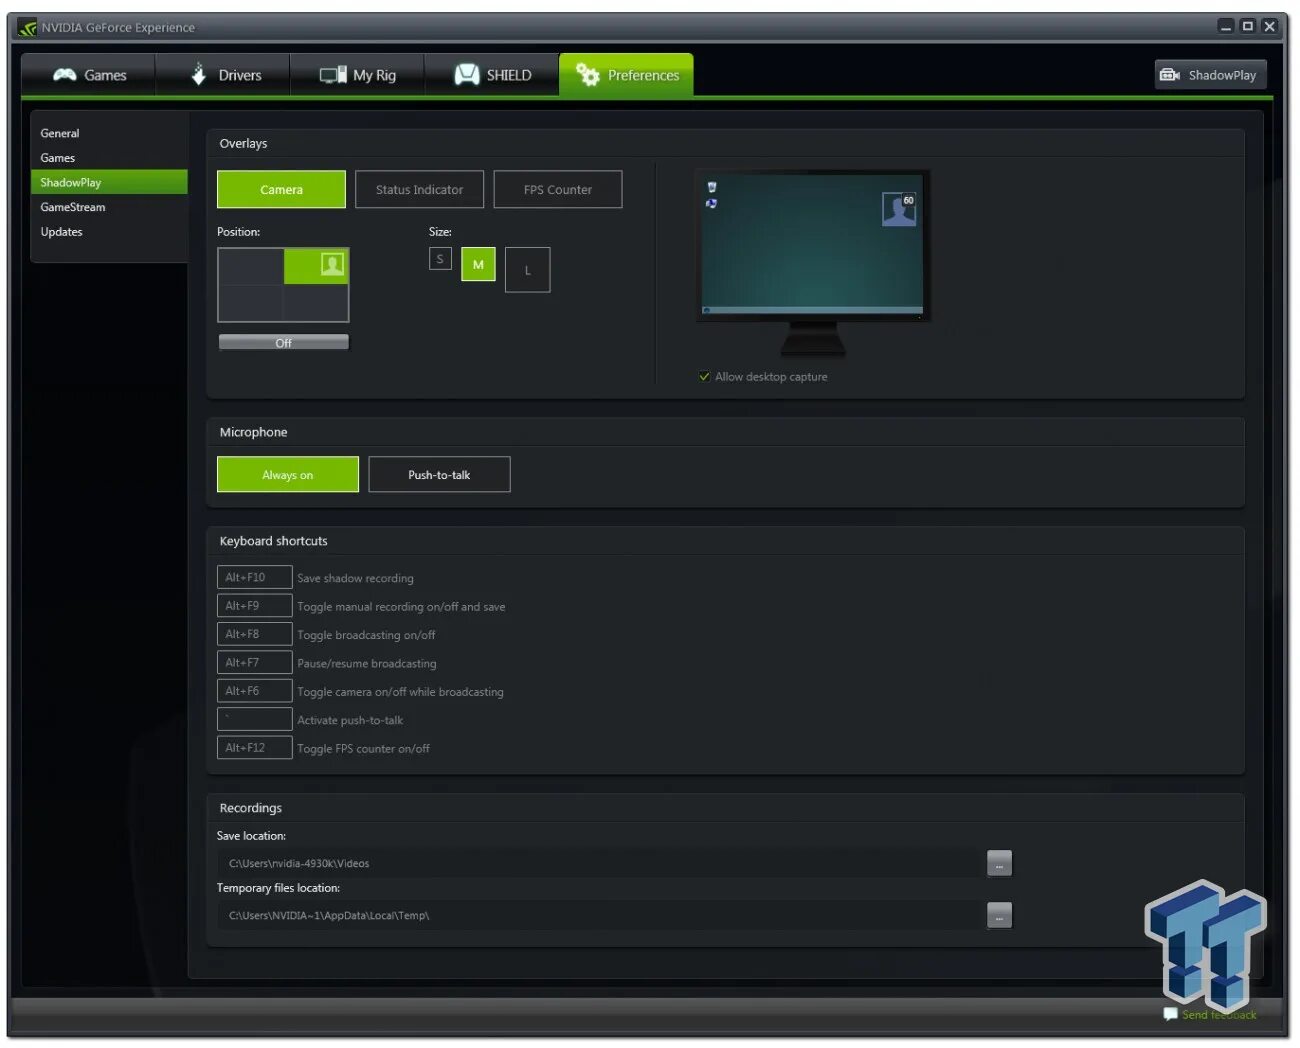Turn the overlay position Off
Screen dimensions: 1300x1048
point(284,342)
